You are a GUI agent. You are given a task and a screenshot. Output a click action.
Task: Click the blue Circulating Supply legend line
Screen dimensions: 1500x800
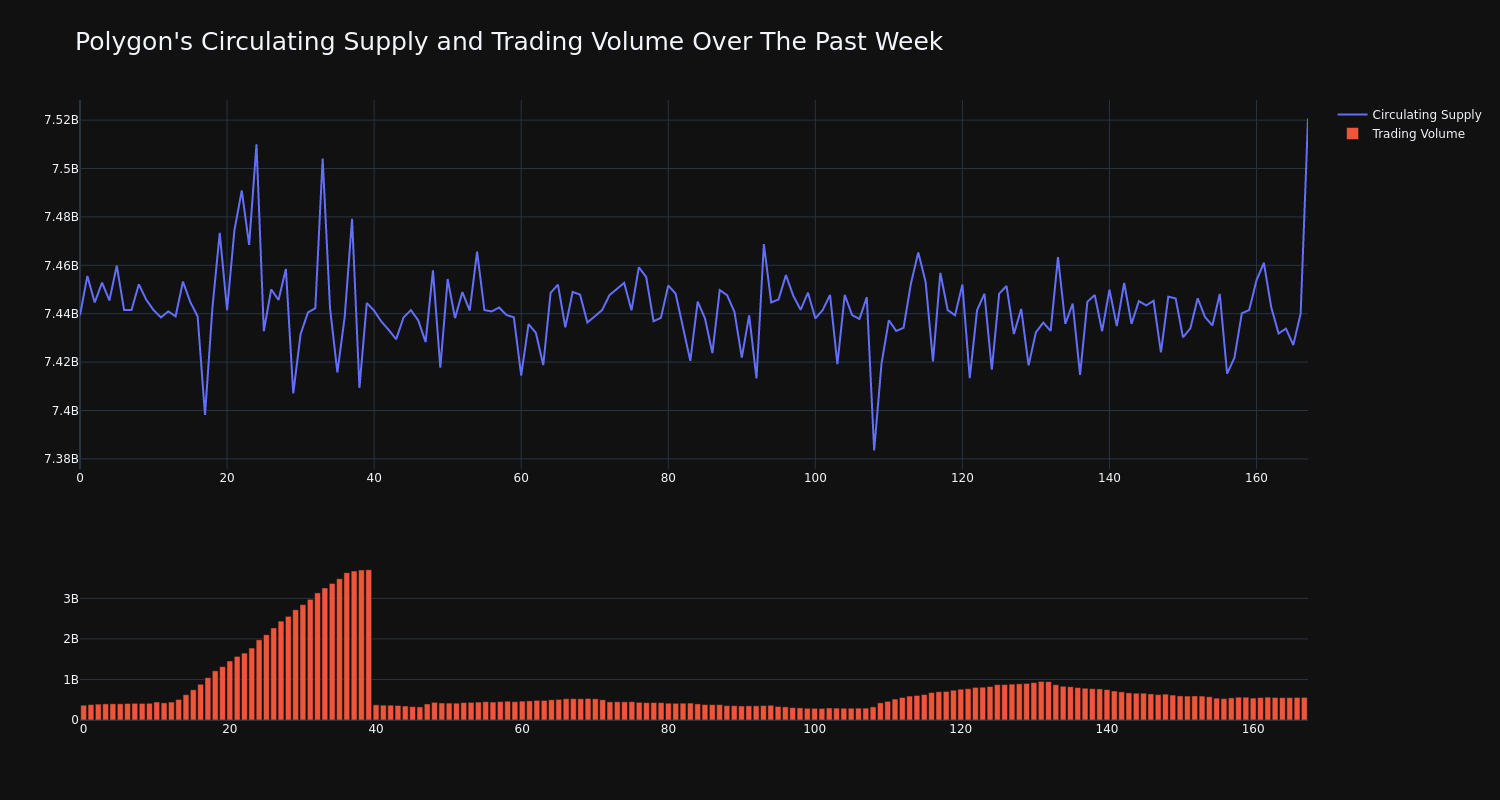1352,115
